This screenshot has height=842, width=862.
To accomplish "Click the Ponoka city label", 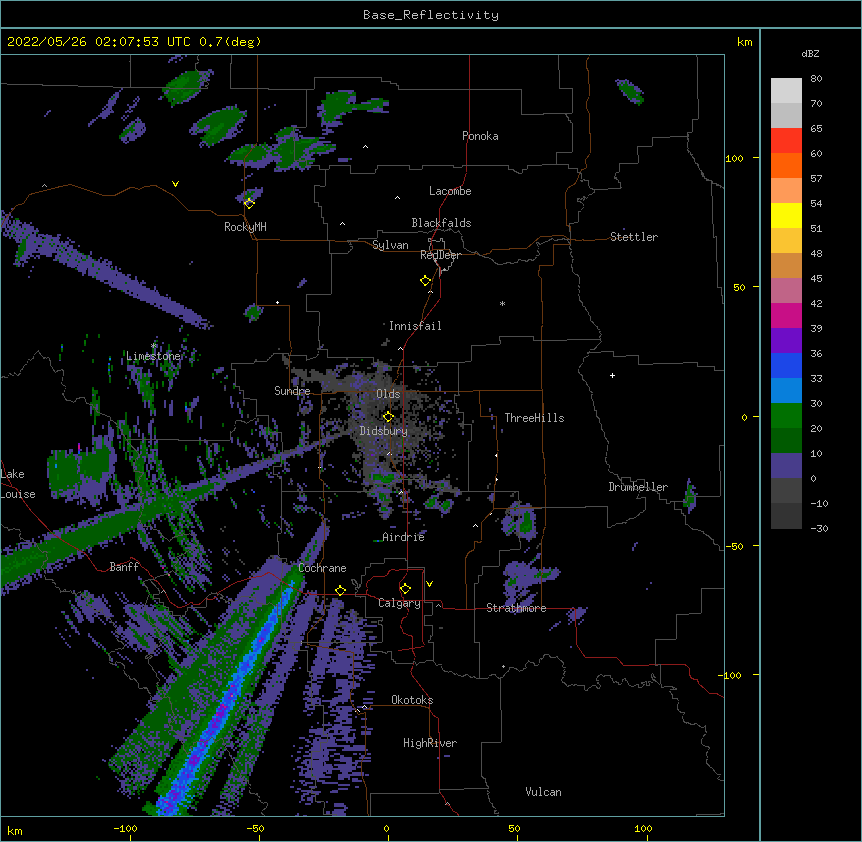I will point(480,136).
